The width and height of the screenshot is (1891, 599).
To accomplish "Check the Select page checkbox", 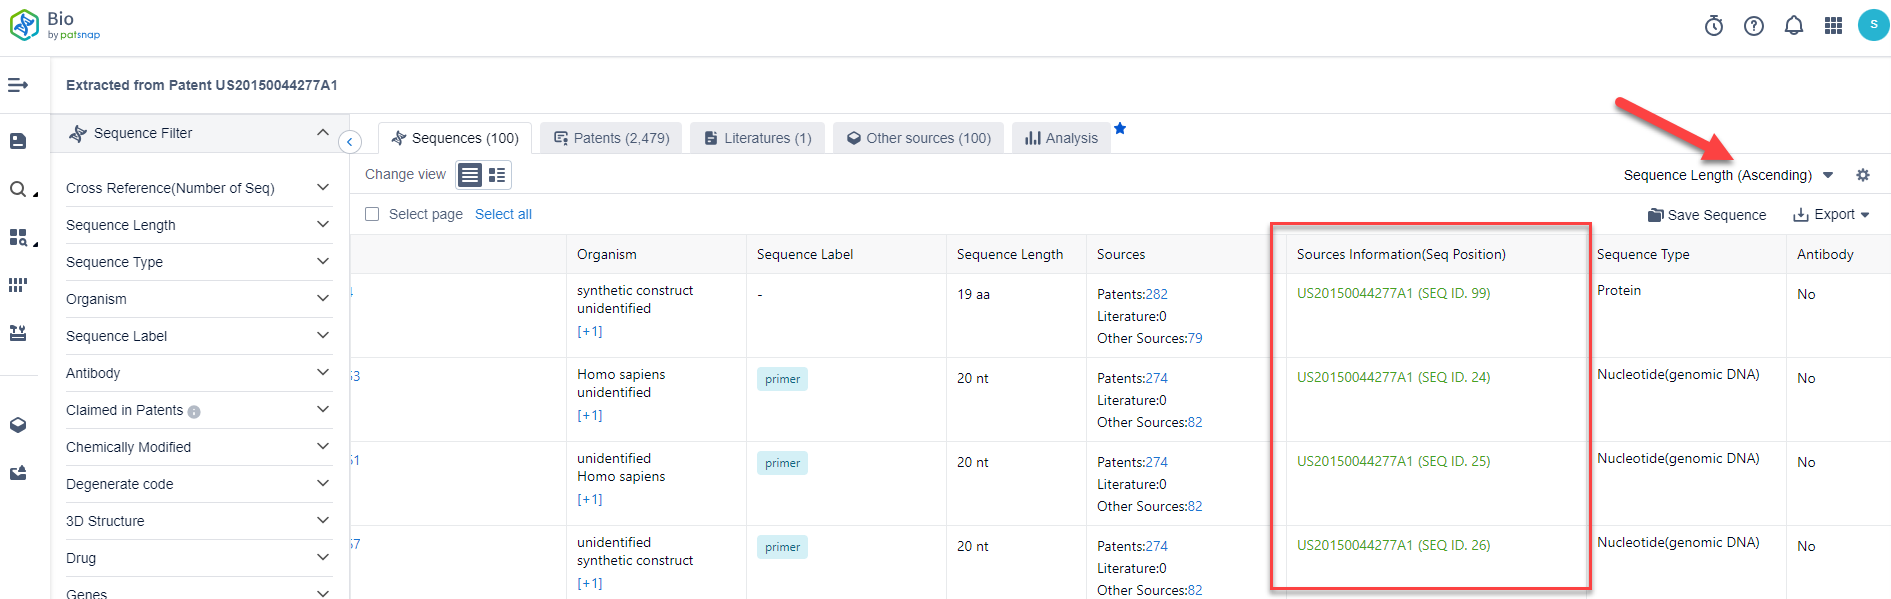I will pyautogui.click(x=372, y=214).
